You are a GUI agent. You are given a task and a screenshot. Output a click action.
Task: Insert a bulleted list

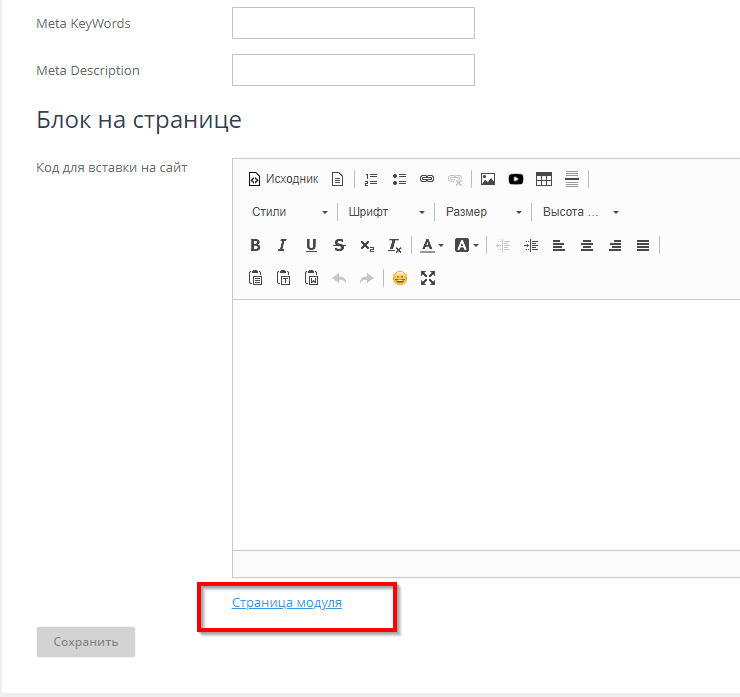(x=399, y=179)
